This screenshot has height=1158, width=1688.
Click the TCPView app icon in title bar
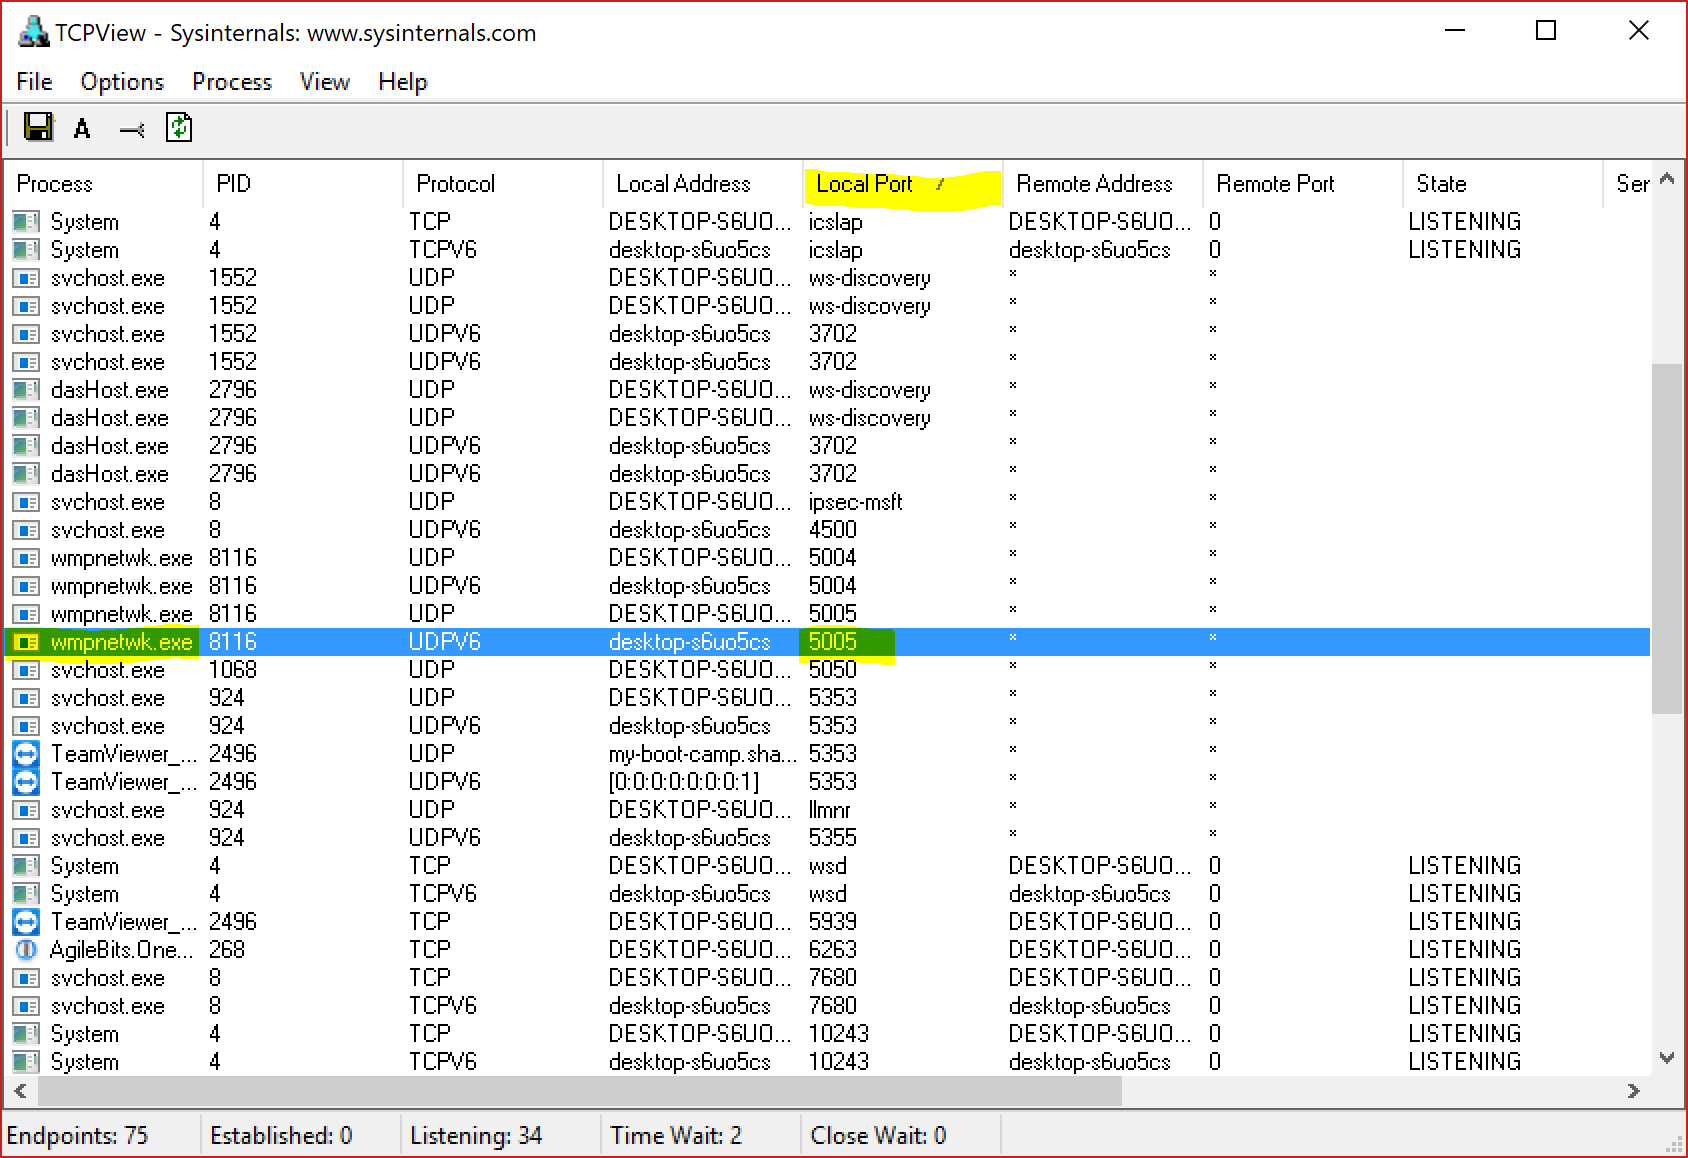(x=33, y=32)
